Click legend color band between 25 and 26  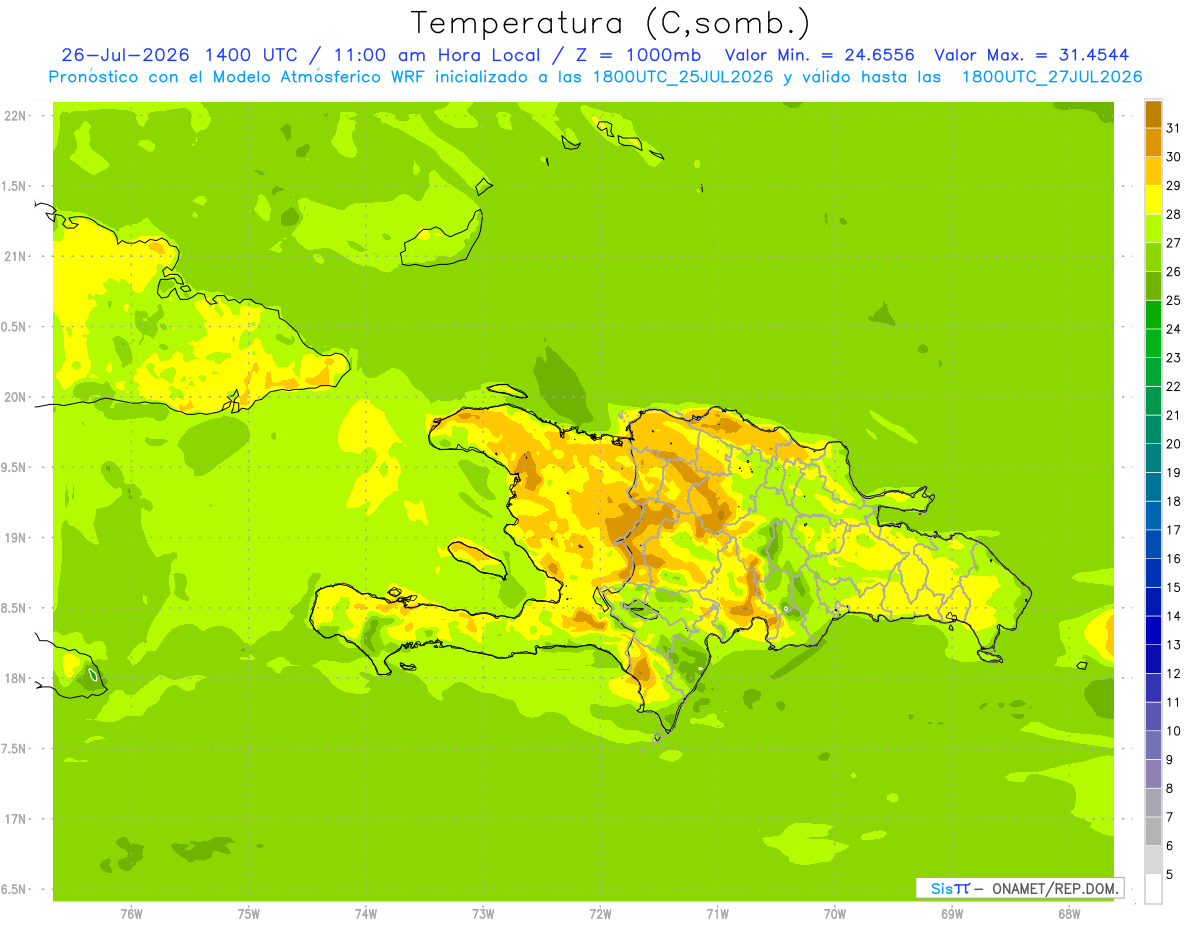pos(1153,285)
